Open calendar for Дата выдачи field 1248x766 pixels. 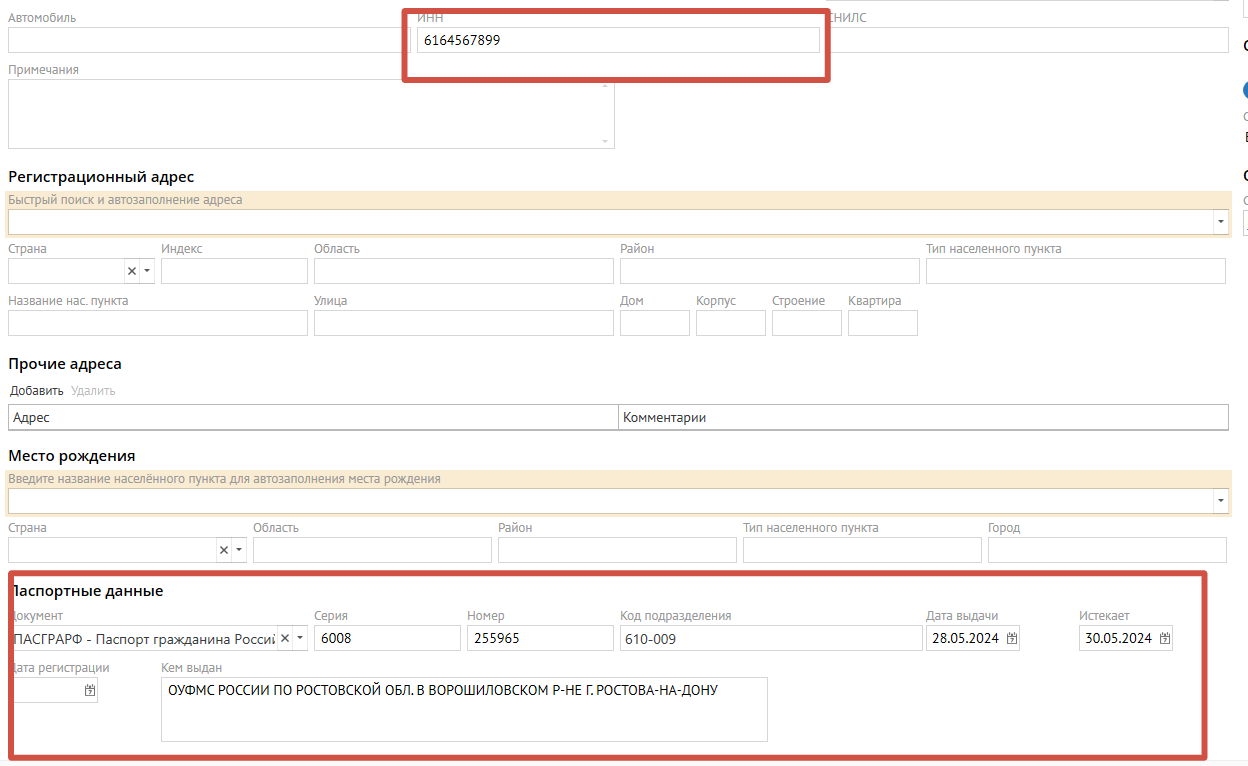[x=1011, y=638]
